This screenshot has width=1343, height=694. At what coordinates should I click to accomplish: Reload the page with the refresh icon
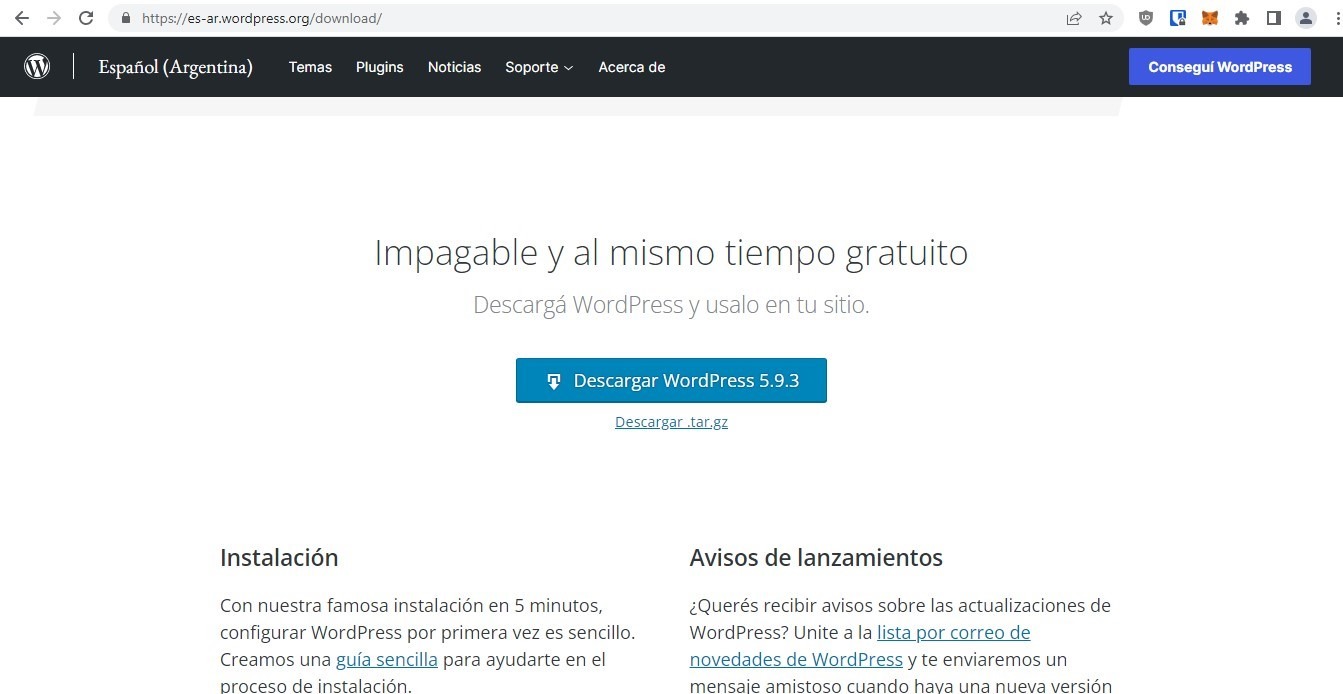[x=86, y=18]
